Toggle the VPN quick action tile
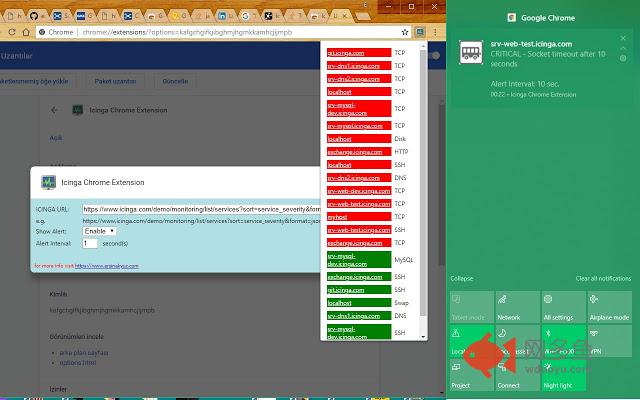640x400 pixels. [x=609, y=341]
